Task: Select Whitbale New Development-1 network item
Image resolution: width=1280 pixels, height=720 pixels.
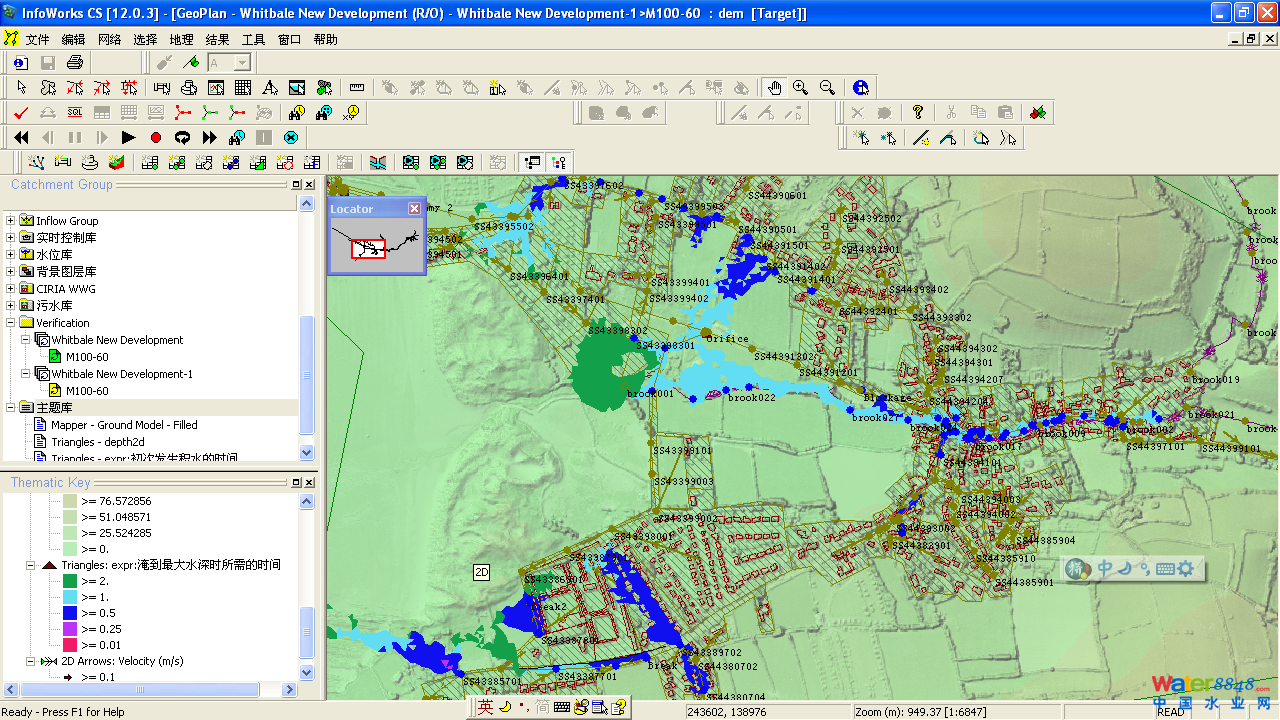Action: 122,374
